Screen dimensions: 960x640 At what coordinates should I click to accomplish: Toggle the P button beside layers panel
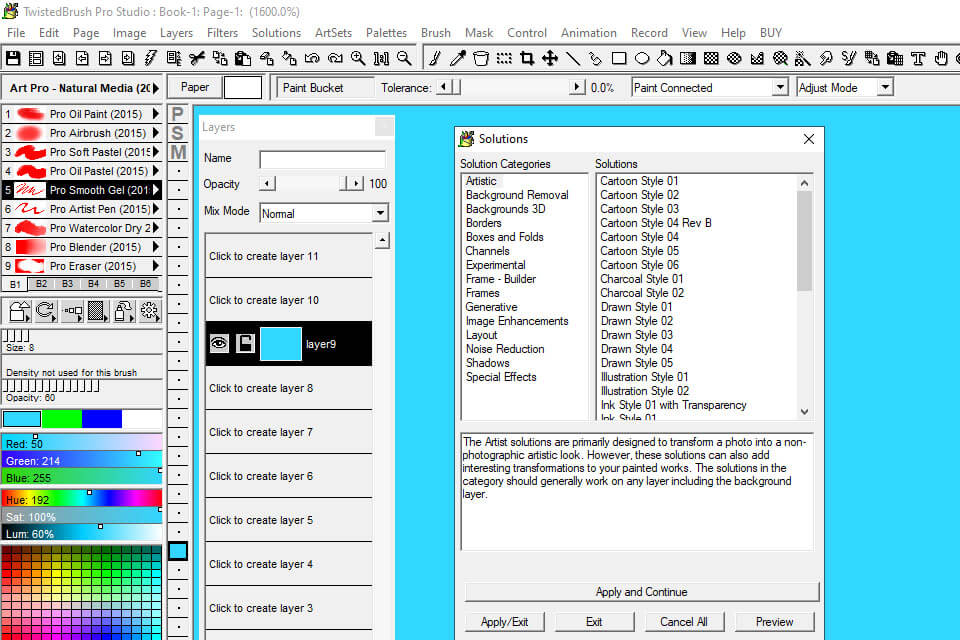(178, 114)
